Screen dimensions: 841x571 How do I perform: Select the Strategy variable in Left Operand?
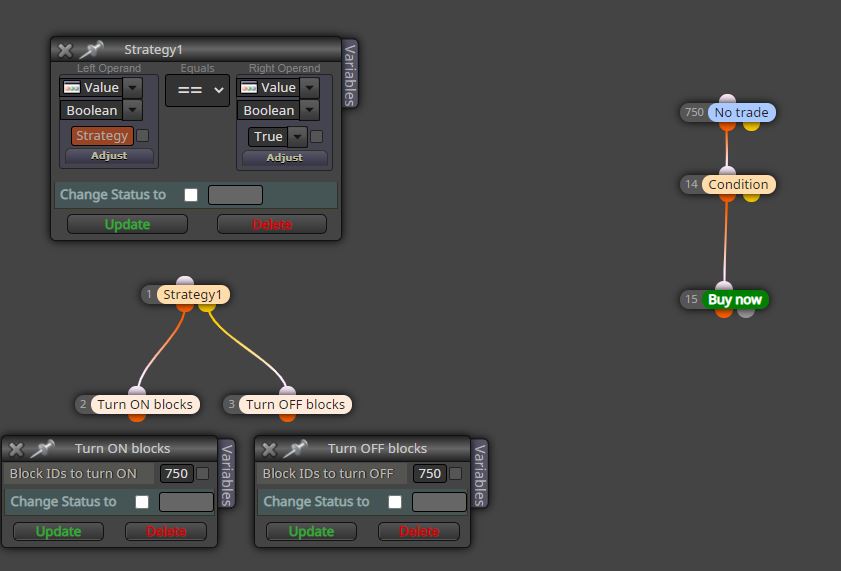coord(102,136)
